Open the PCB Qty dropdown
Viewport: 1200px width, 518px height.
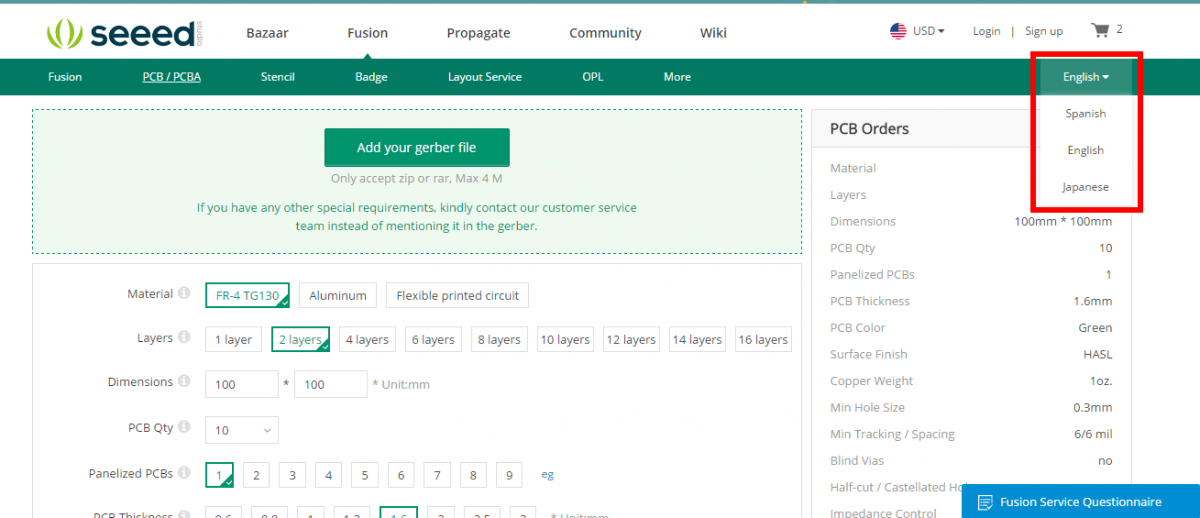pos(241,430)
